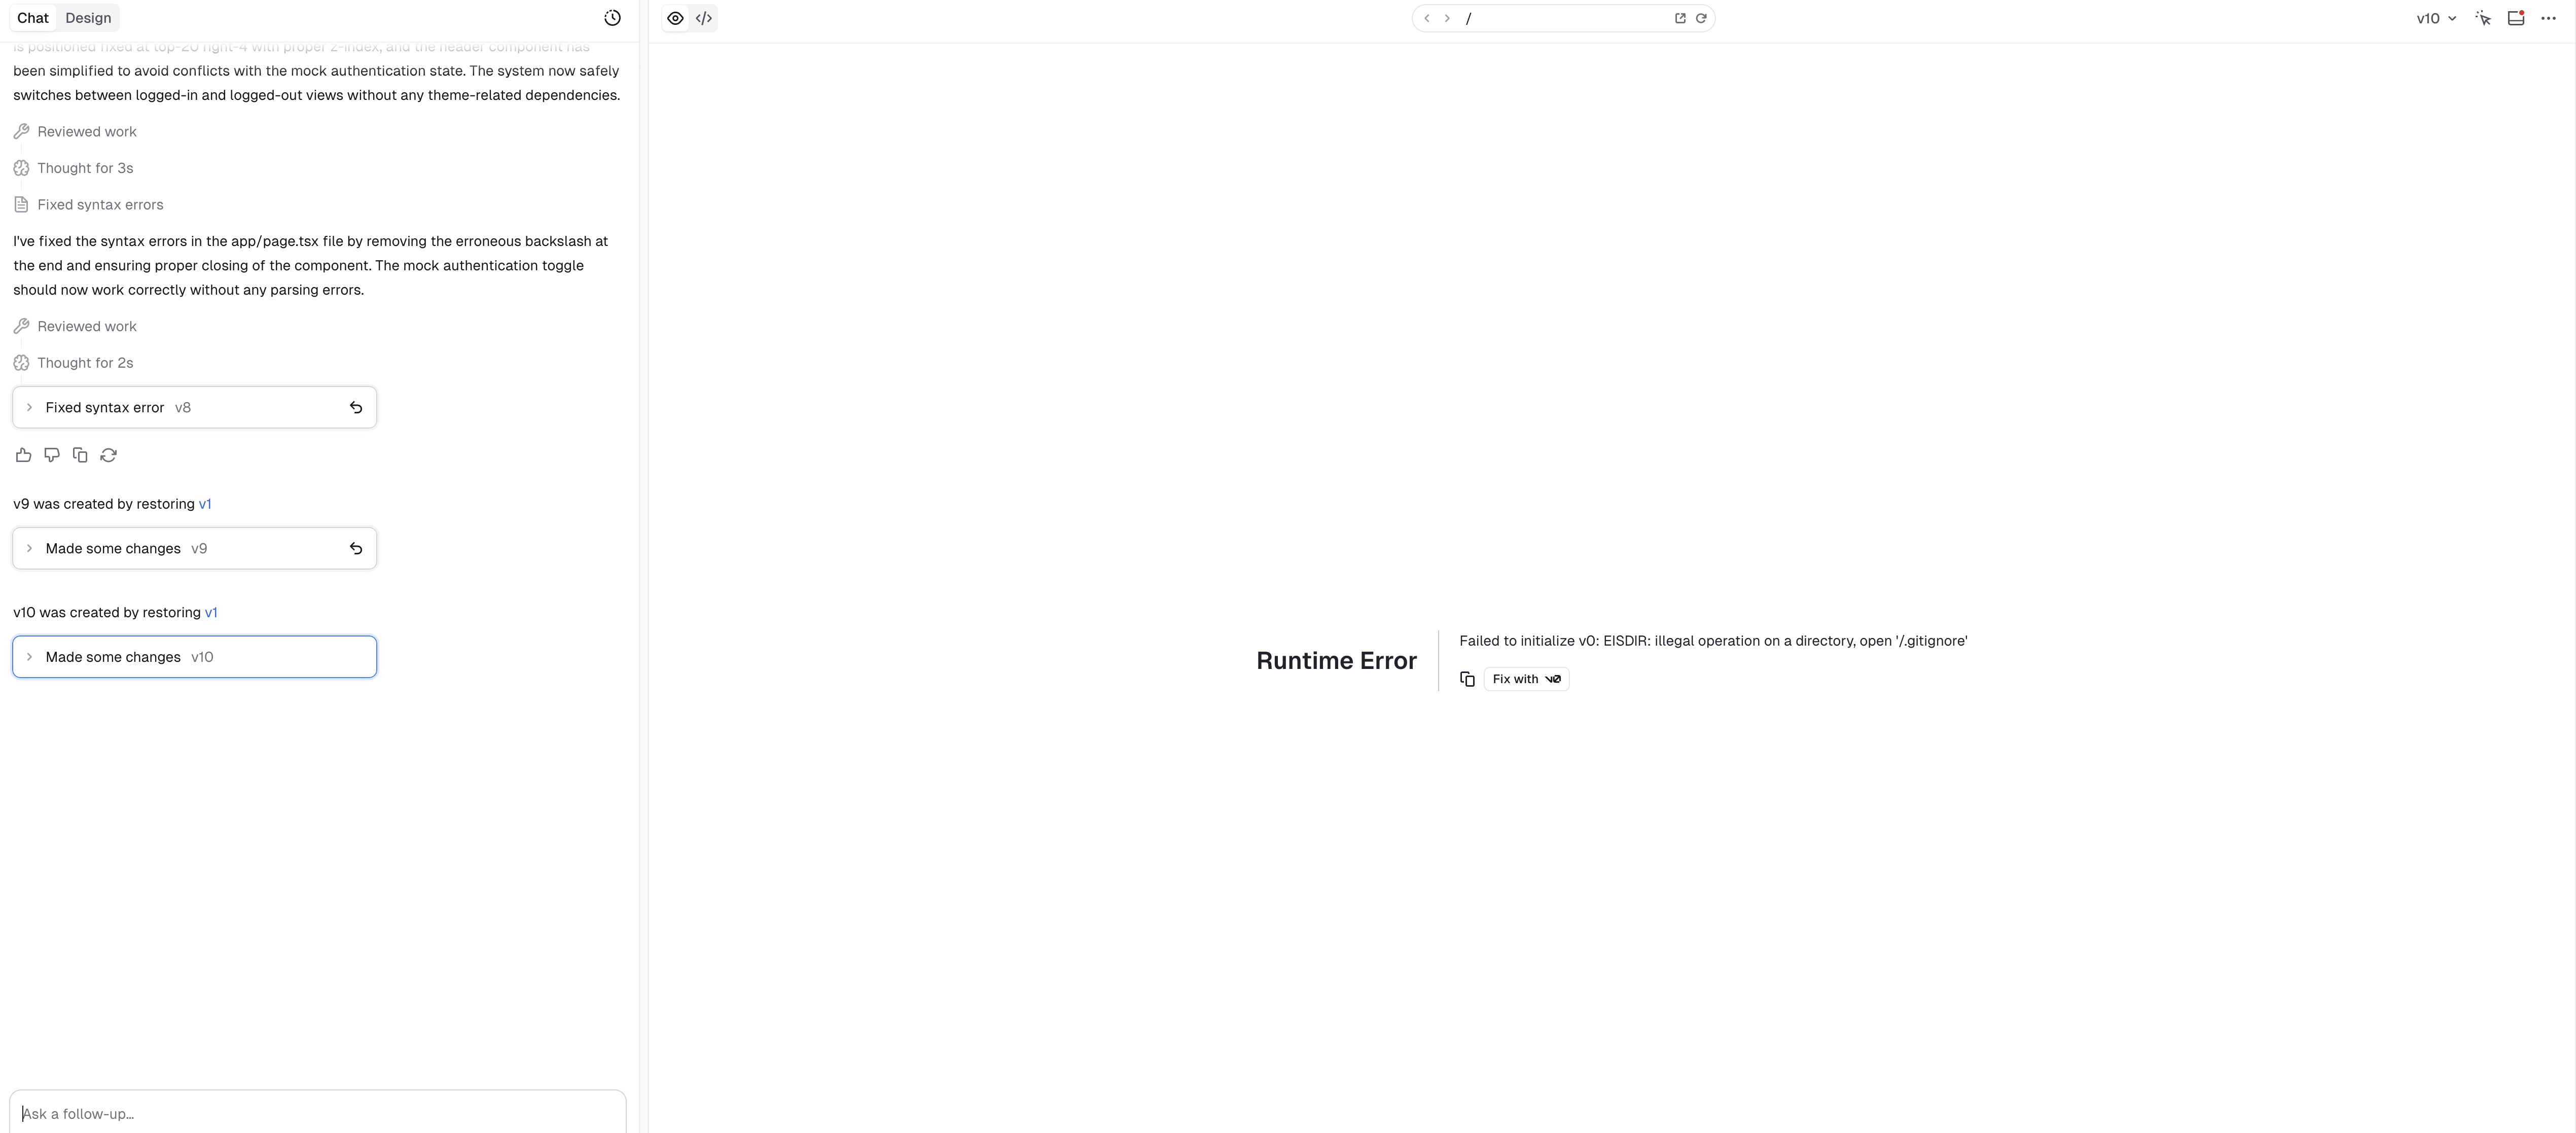2576x1133 pixels.
Task: Restore version v8 with undo arrow
Action: point(356,407)
